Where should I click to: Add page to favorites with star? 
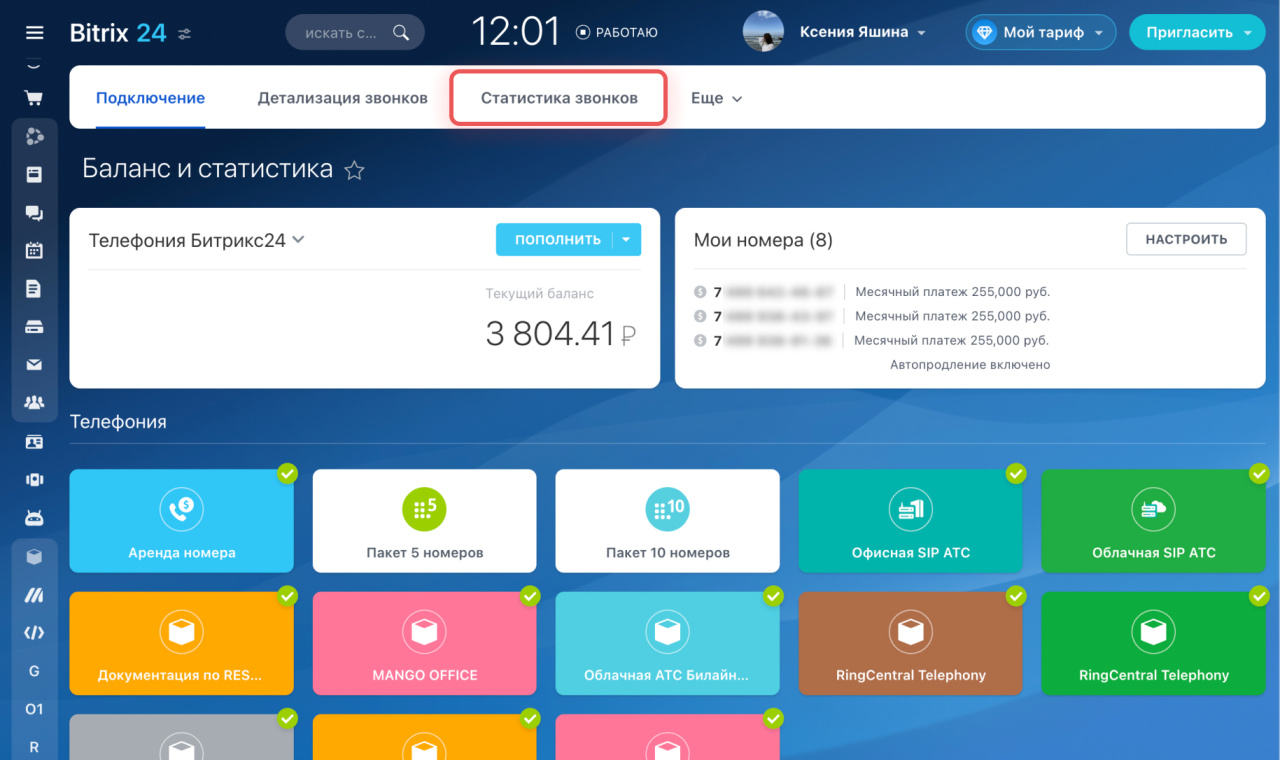[x=354, y=170]
